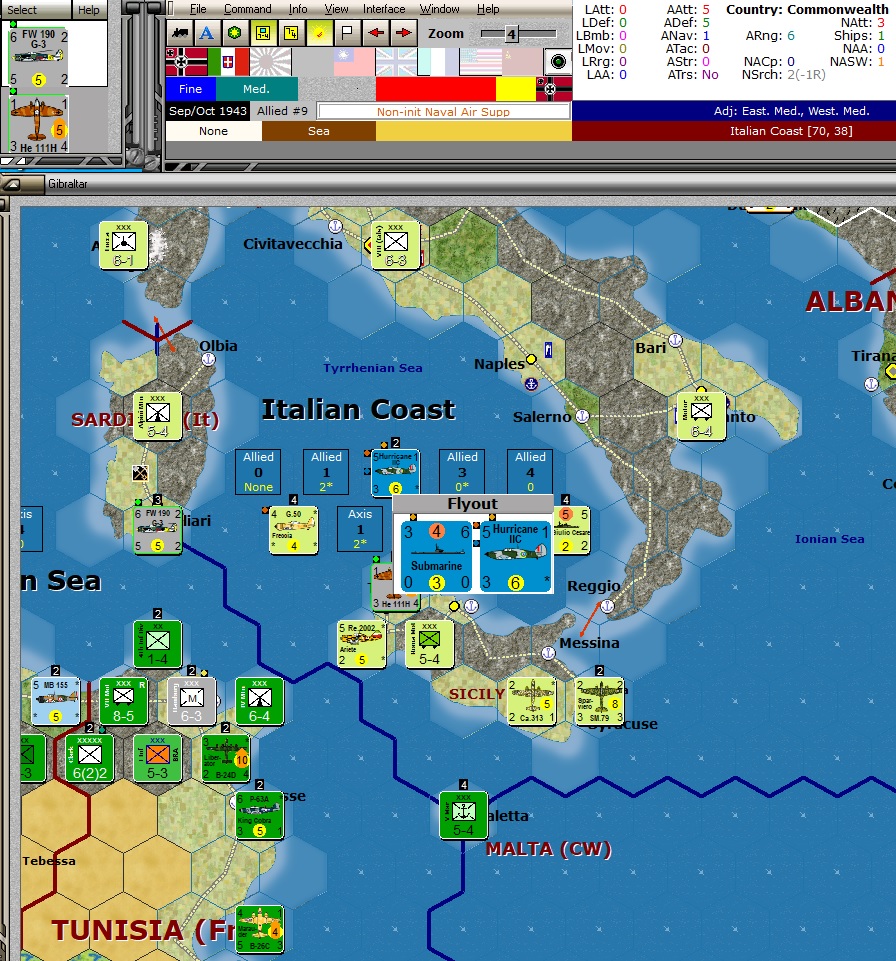Open the Select dropdown in the unit panel
This screenshot has height=961, width=896.
pos(25,9)
